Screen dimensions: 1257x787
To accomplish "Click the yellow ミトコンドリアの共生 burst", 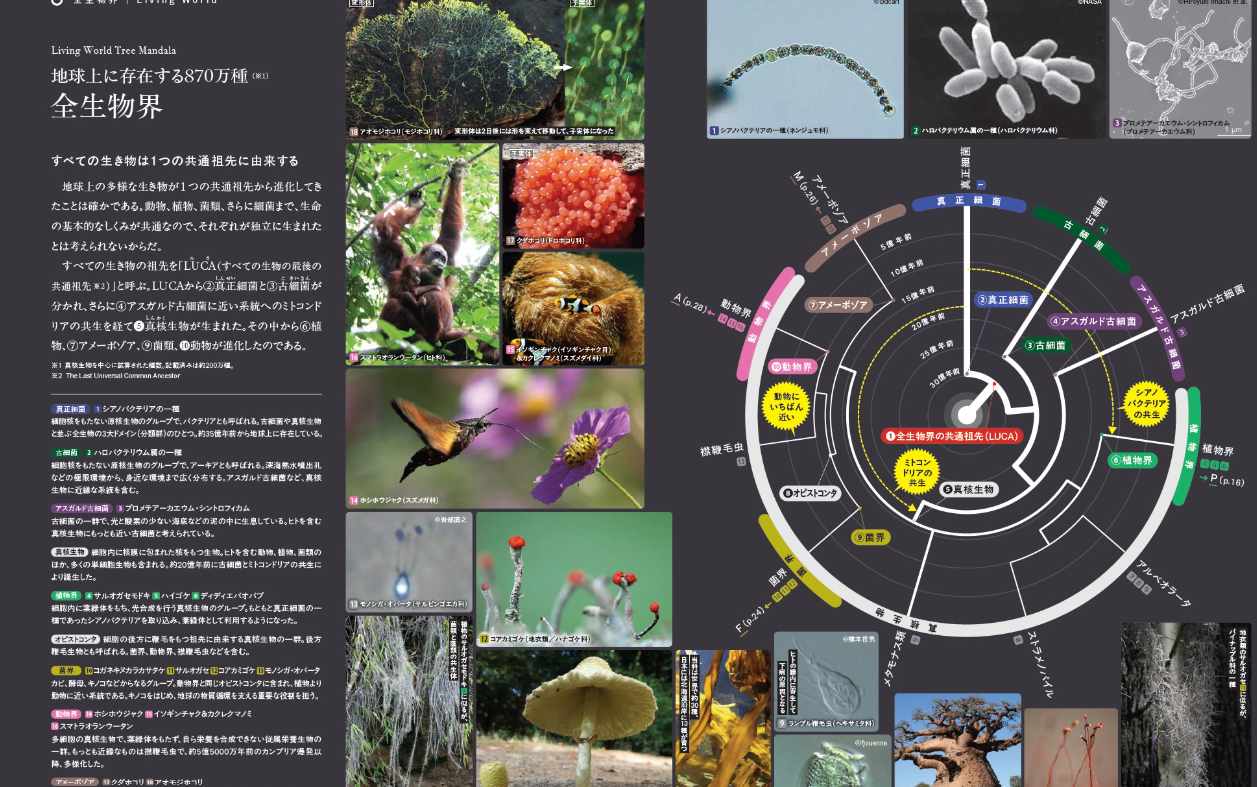I will (x=918, y=474).
